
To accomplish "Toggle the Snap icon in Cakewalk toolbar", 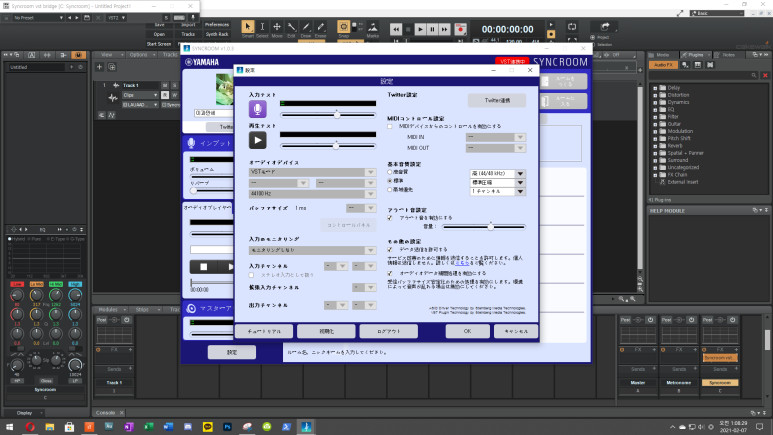I will (x=344, y=29).
